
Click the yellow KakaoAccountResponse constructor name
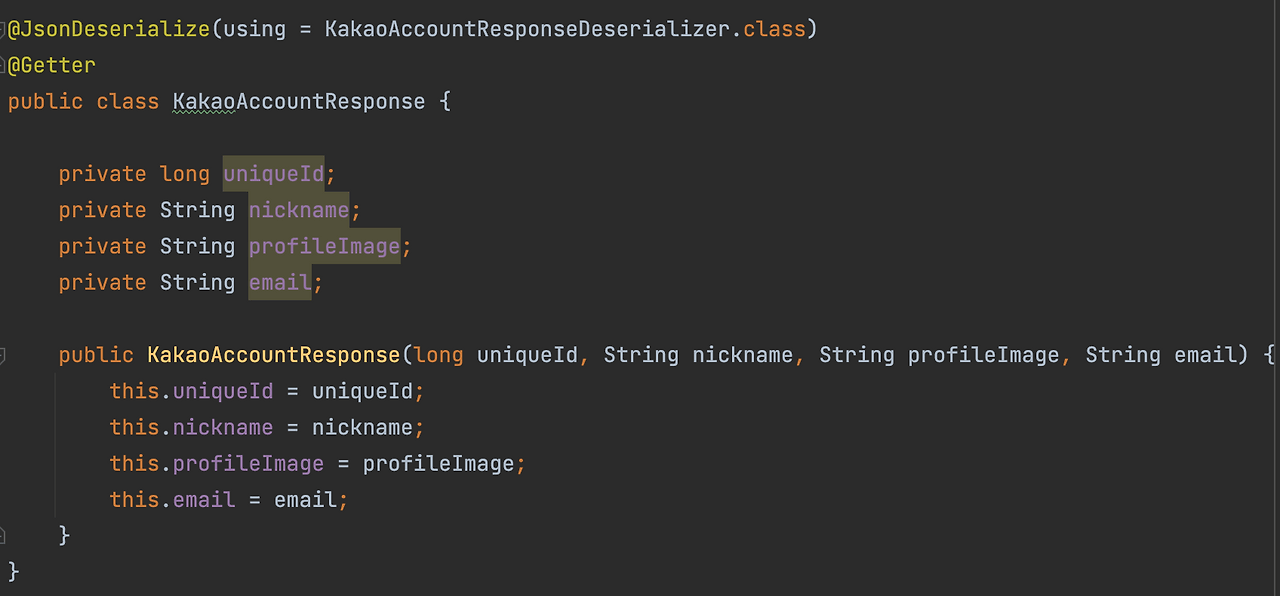coord(274,355)
